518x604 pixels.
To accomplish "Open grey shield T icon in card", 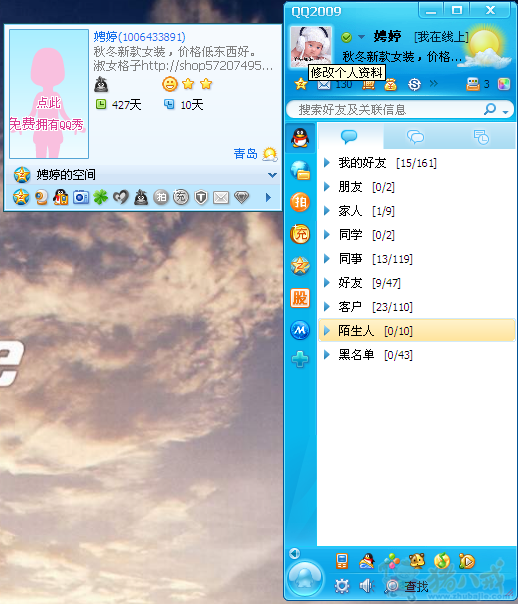I will pyautogui.click(x=201, y=197).
